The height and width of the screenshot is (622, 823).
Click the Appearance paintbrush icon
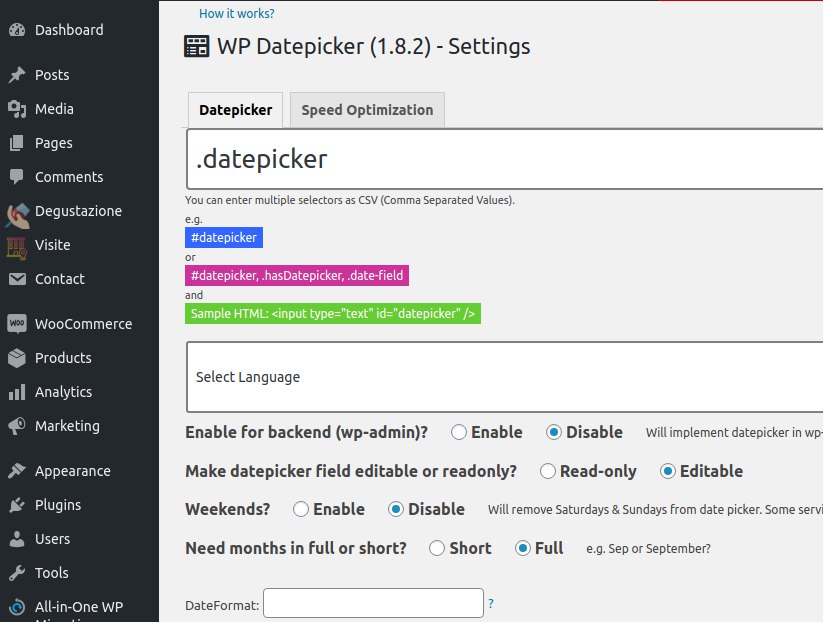[x=16, y=471]
